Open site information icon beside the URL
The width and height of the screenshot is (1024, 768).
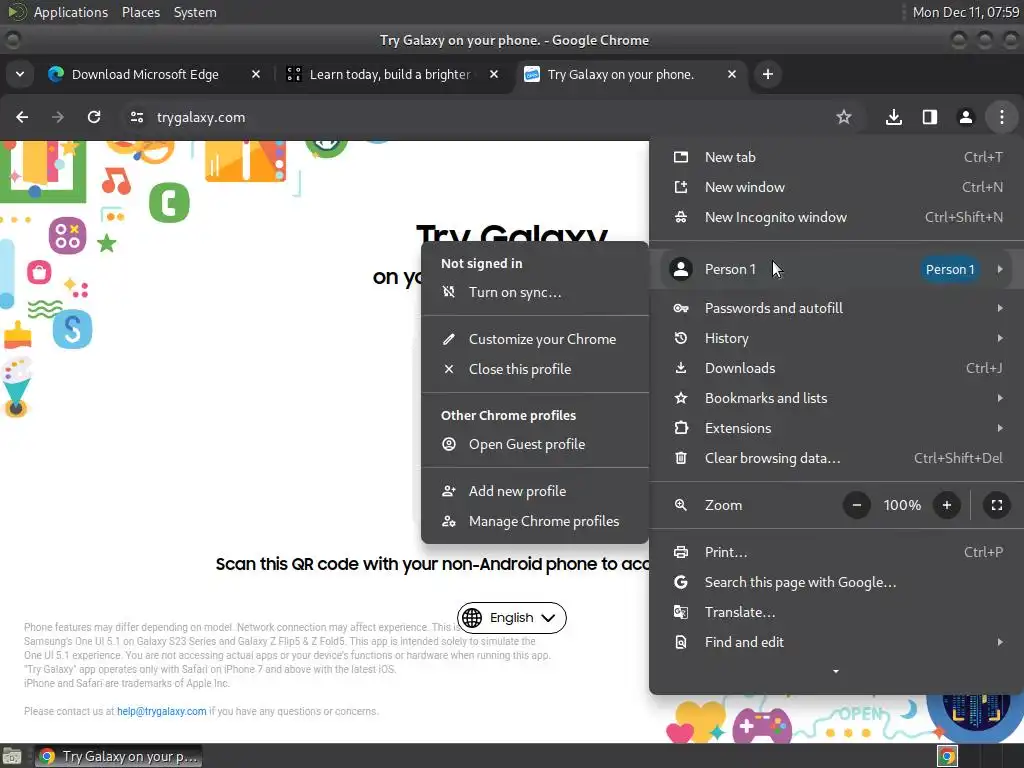[x=136, y=117]
